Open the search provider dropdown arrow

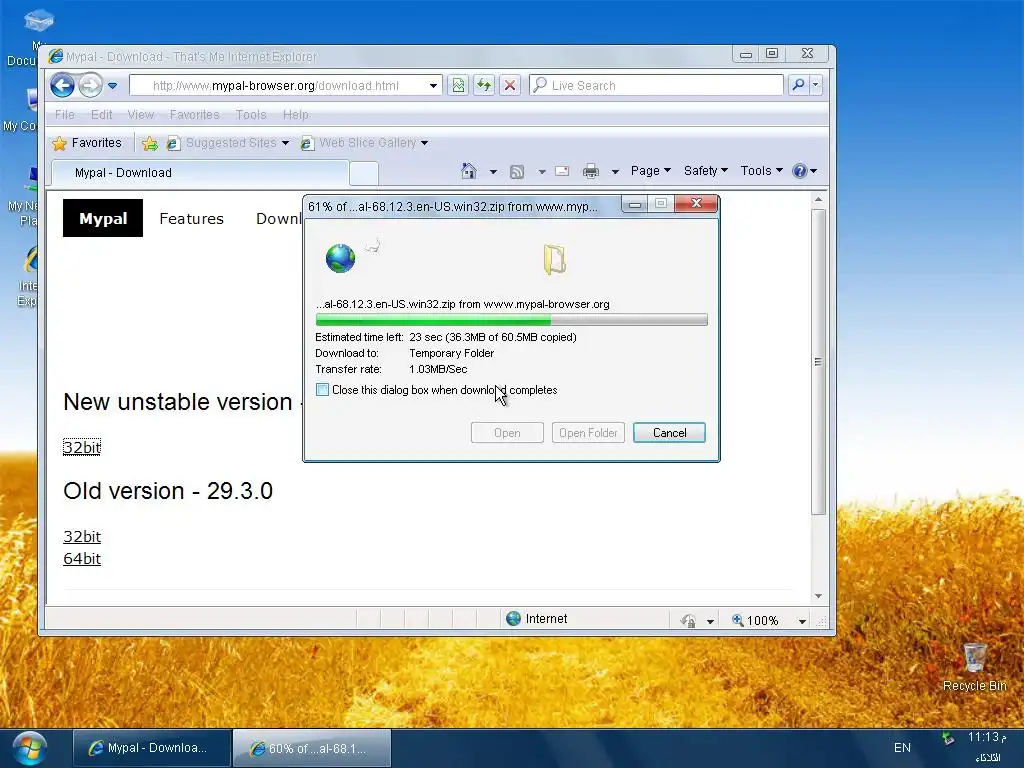pos(815,85)
